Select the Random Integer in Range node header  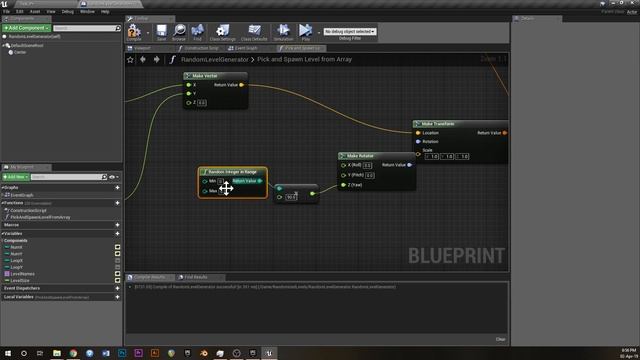233,172
